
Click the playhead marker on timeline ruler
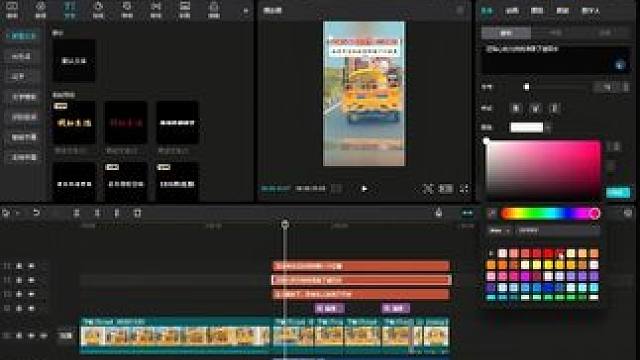[x=285, y=224]
